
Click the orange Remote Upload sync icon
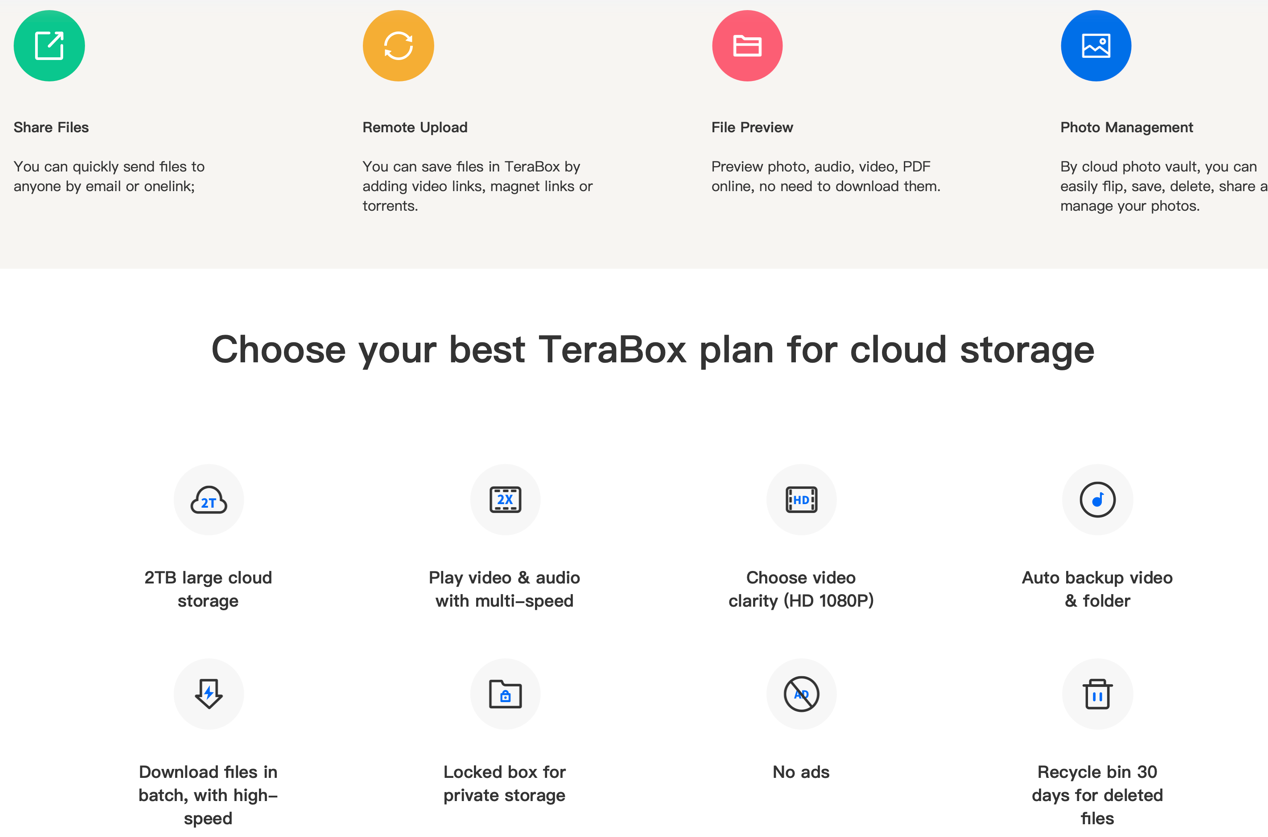point(398,46)
